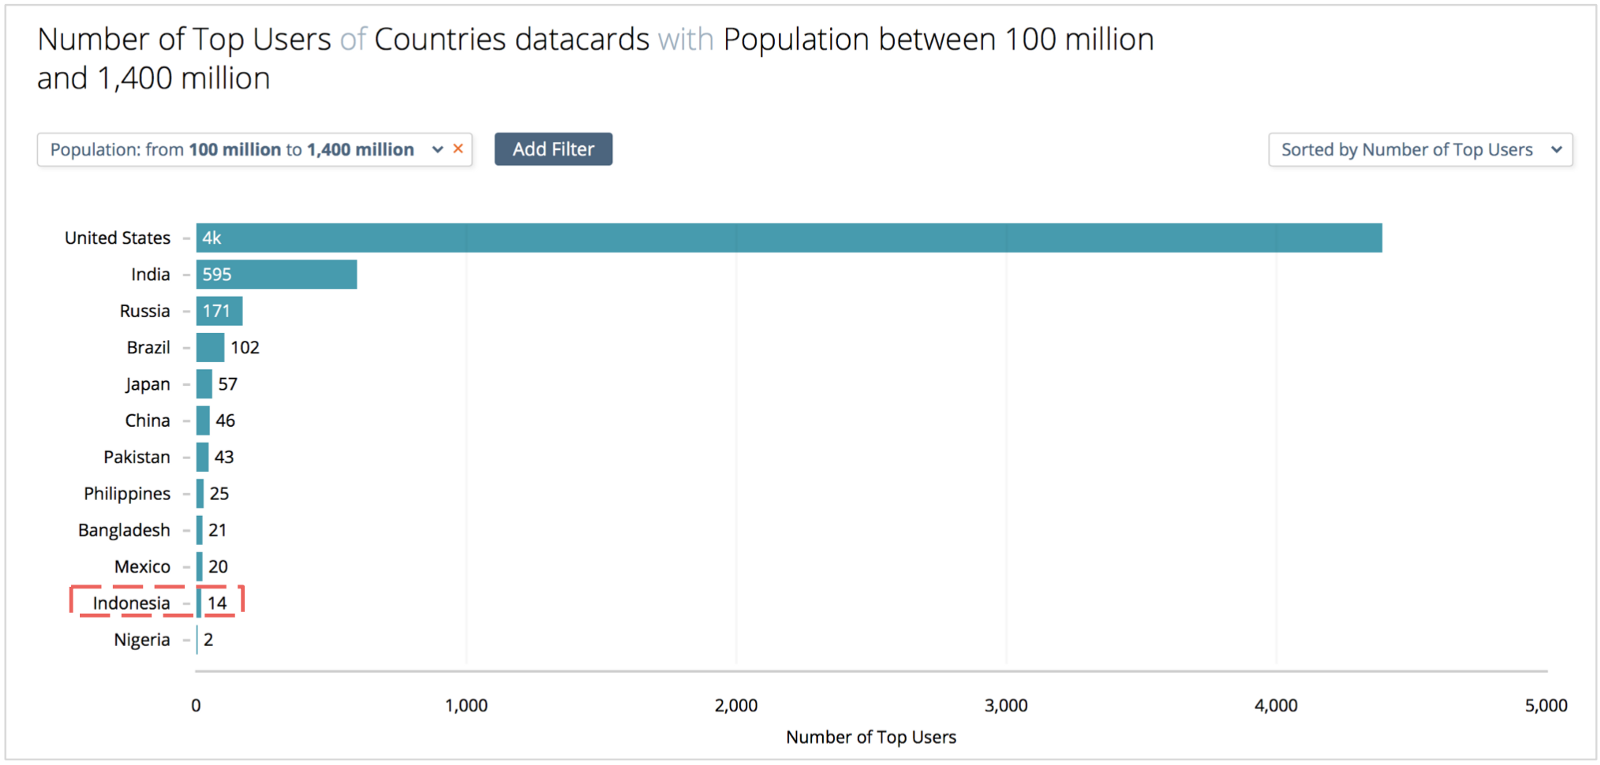The height and width of the screenshot is (765, 1600).
Task: Click the Russia bar showing 171
Action: (219, 311)
